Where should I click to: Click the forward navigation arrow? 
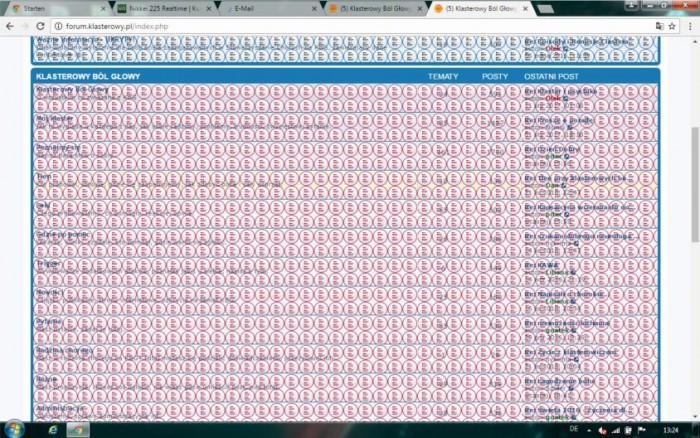click(25, 25)
